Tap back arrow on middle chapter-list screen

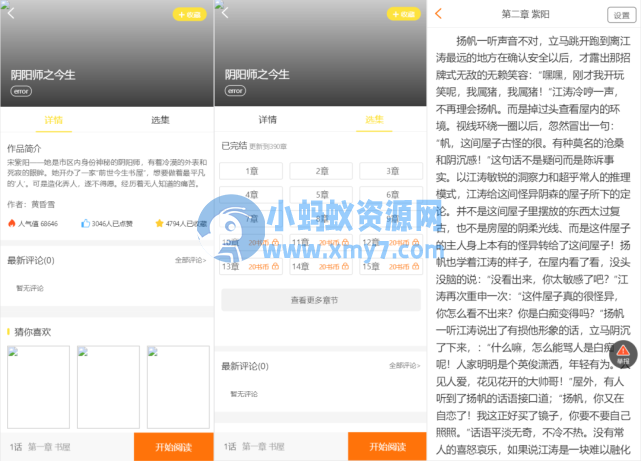pyautogui.click(x=225, y=13)
